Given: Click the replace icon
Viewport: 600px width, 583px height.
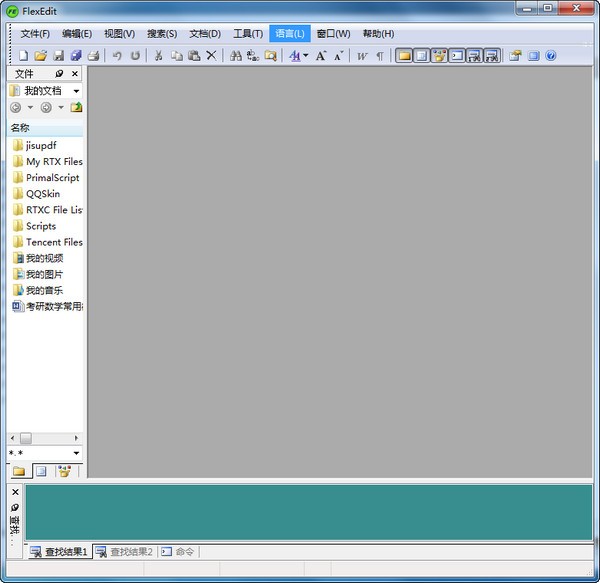Looking at the screenshot, I should 253,56.
